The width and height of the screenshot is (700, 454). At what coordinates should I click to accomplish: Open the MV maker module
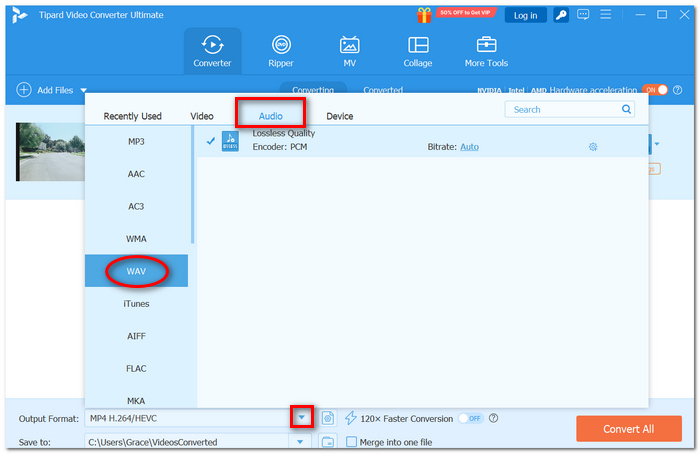(x=350, y=50)
